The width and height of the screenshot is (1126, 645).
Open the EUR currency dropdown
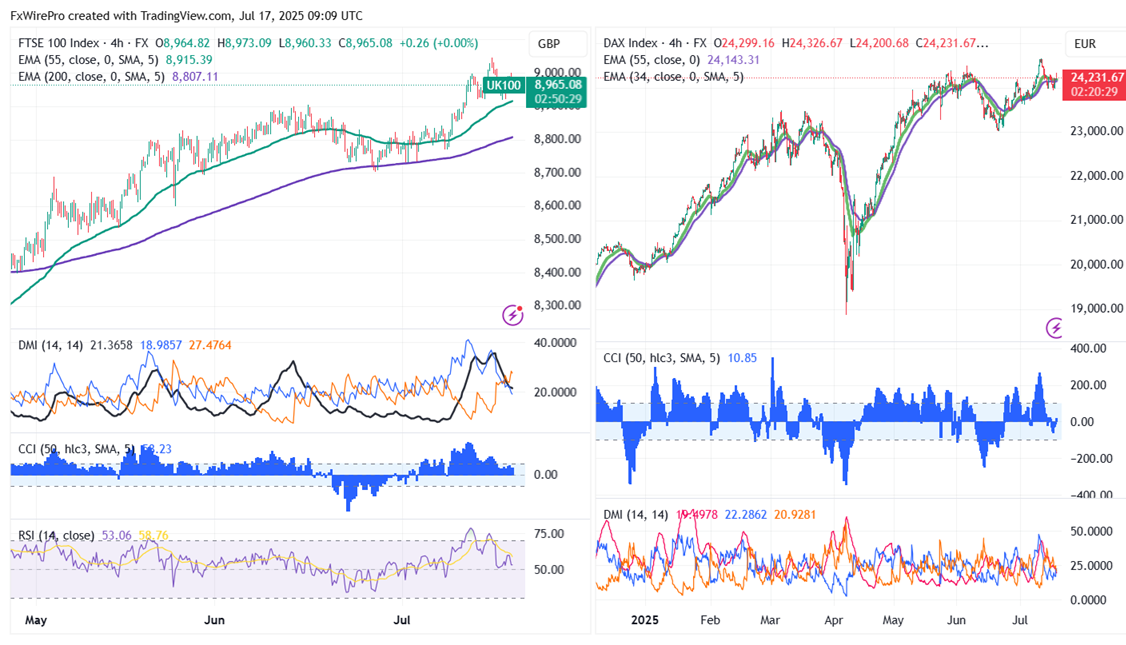[1085, 43]
